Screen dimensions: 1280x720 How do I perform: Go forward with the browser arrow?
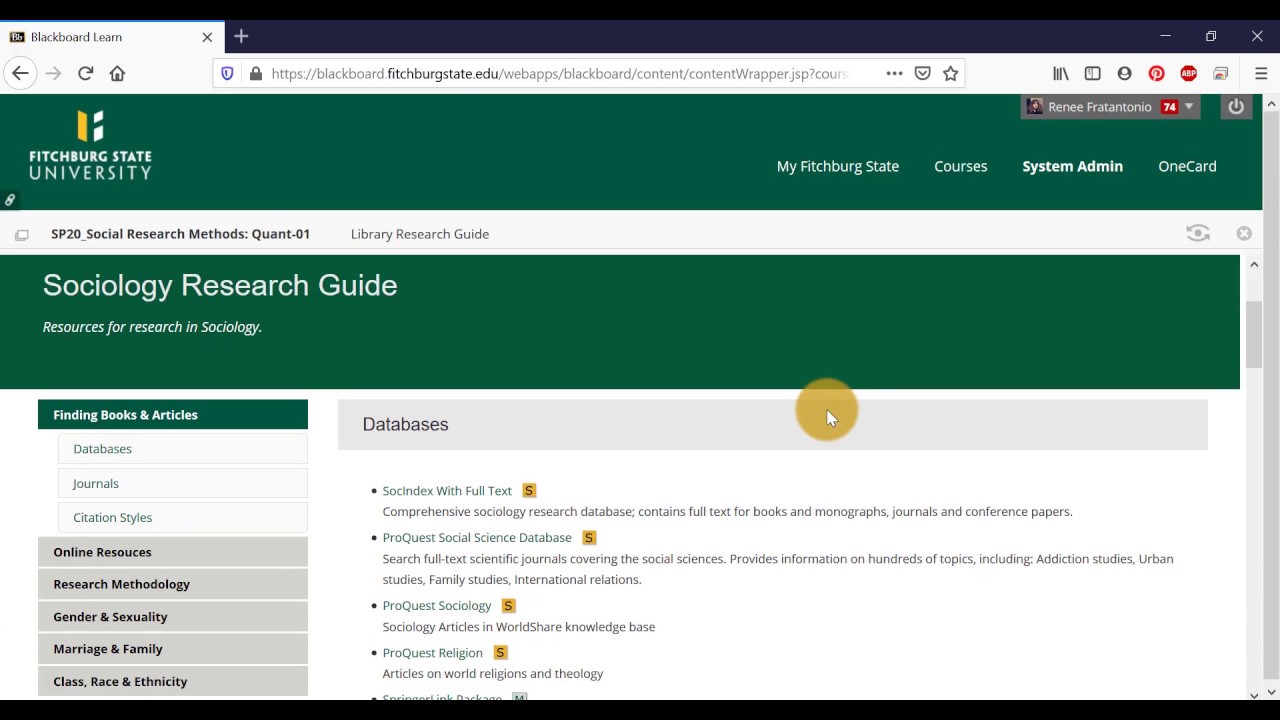click(x=53, y=73)
